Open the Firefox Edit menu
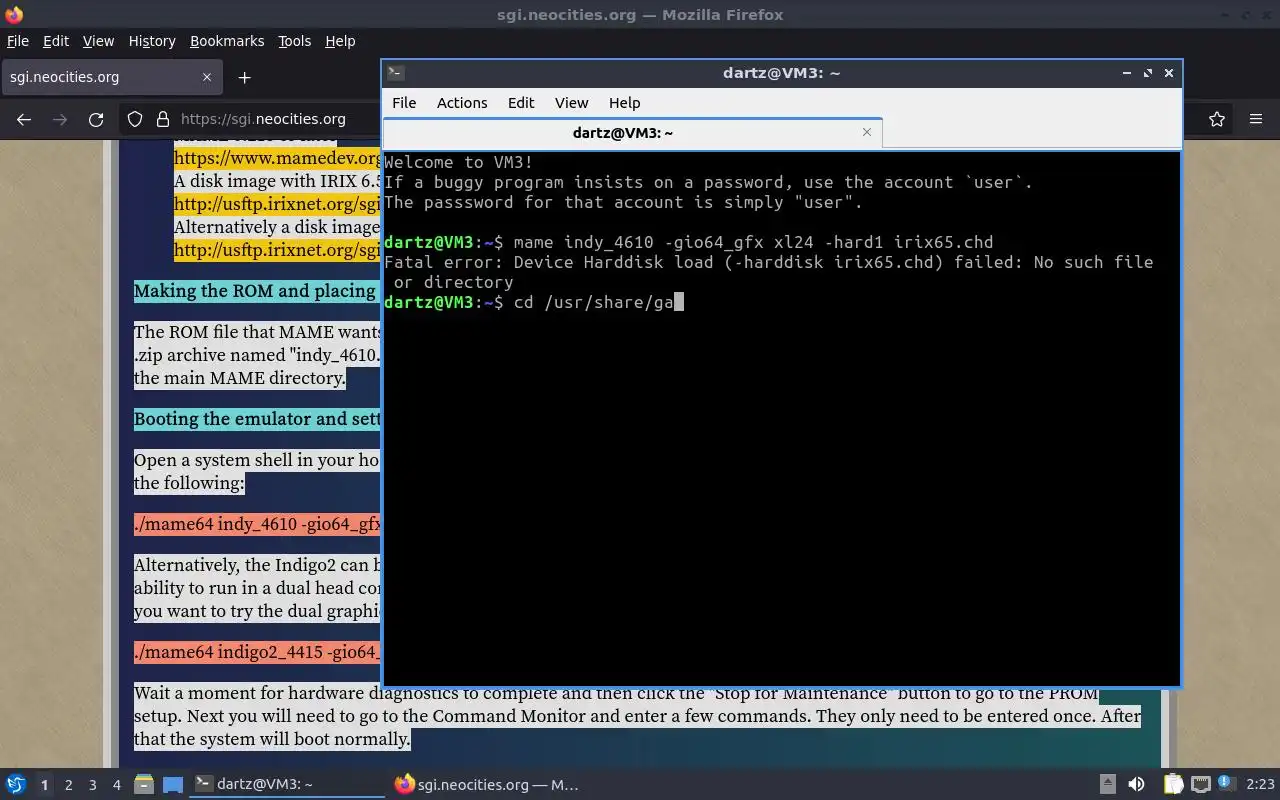The image size is (1280, 800). [x=56, y=41]
